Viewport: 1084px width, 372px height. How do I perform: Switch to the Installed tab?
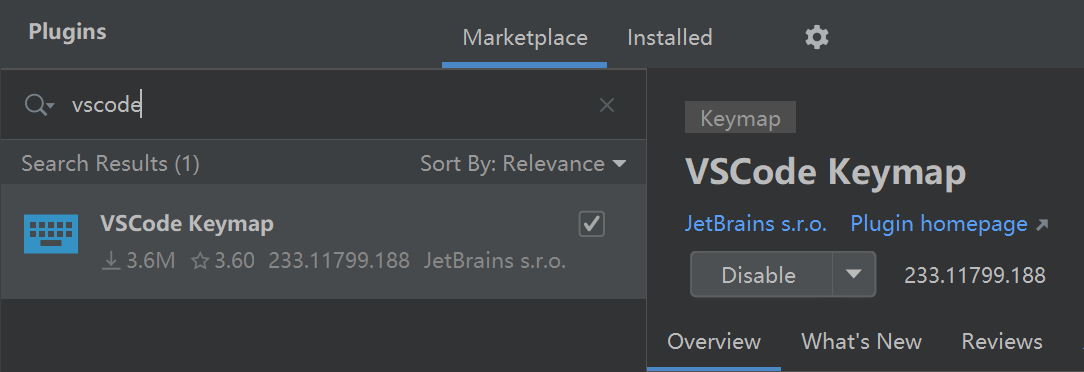669,37
